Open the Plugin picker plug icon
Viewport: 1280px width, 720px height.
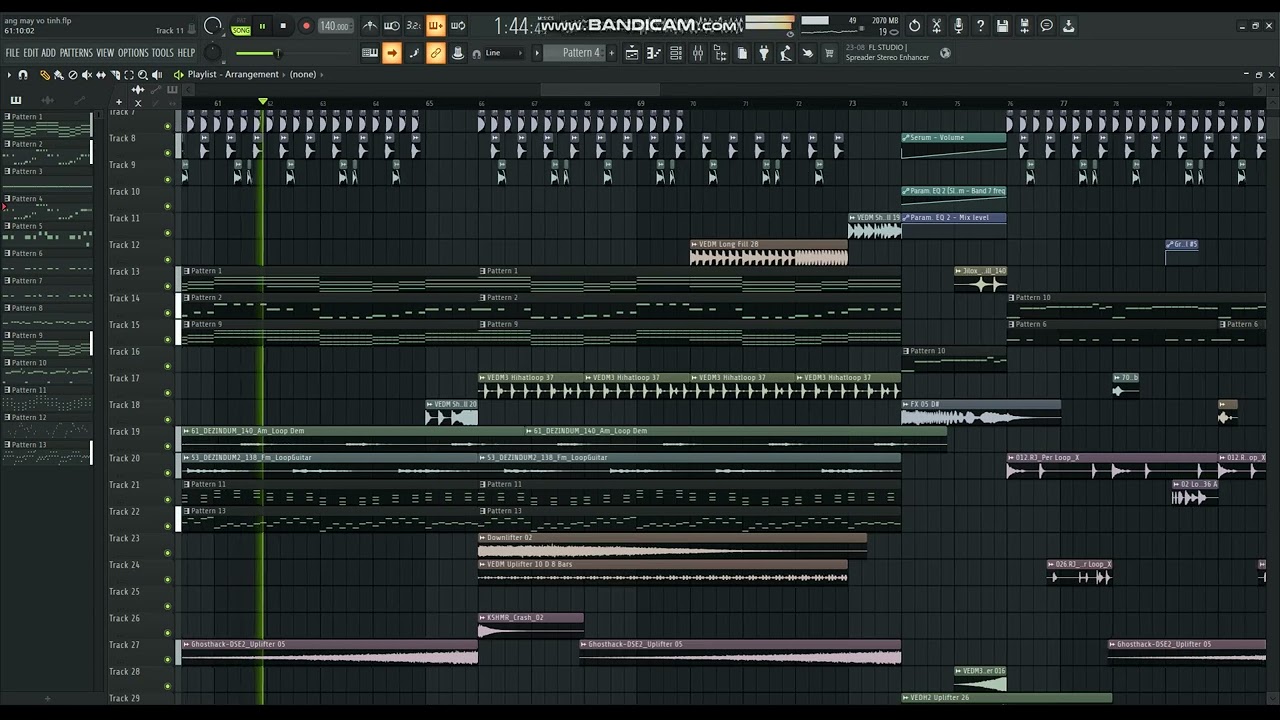click(764, 53)
